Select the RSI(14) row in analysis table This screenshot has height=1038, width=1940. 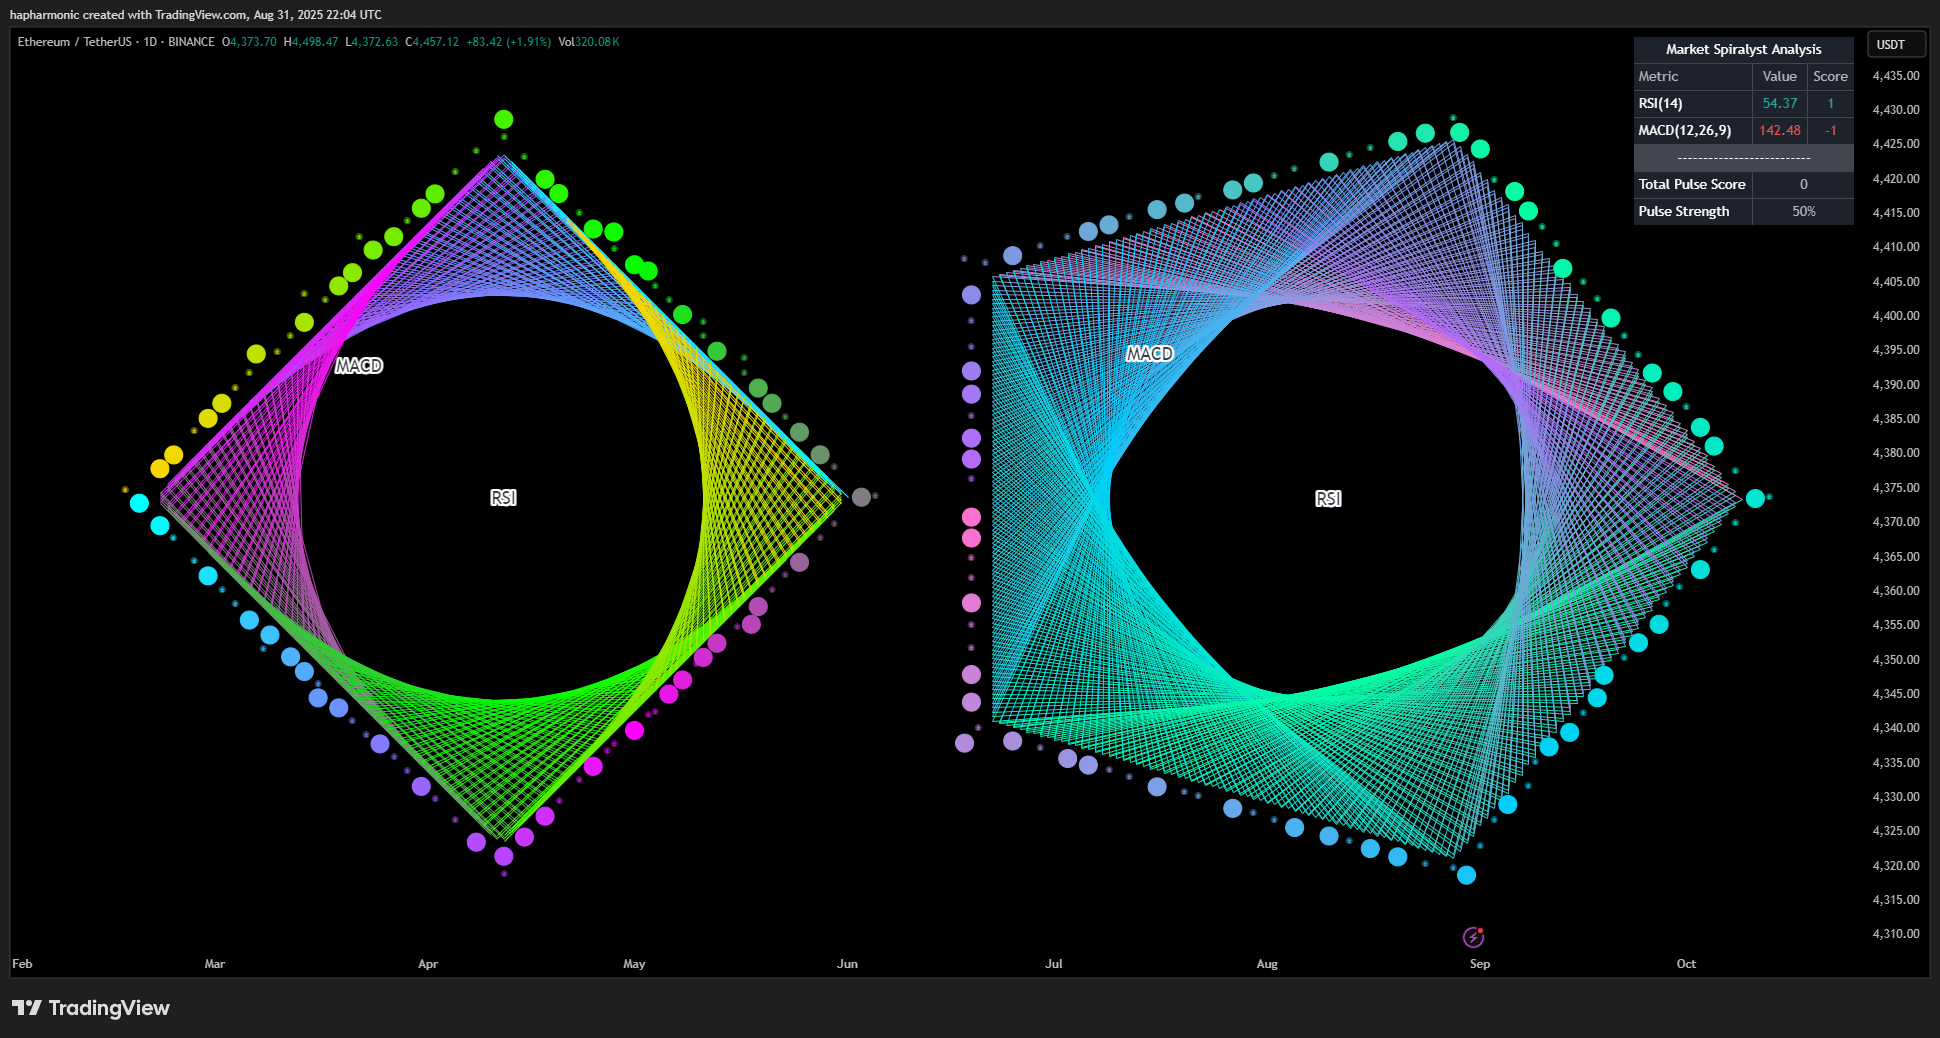click(1743, 103)
